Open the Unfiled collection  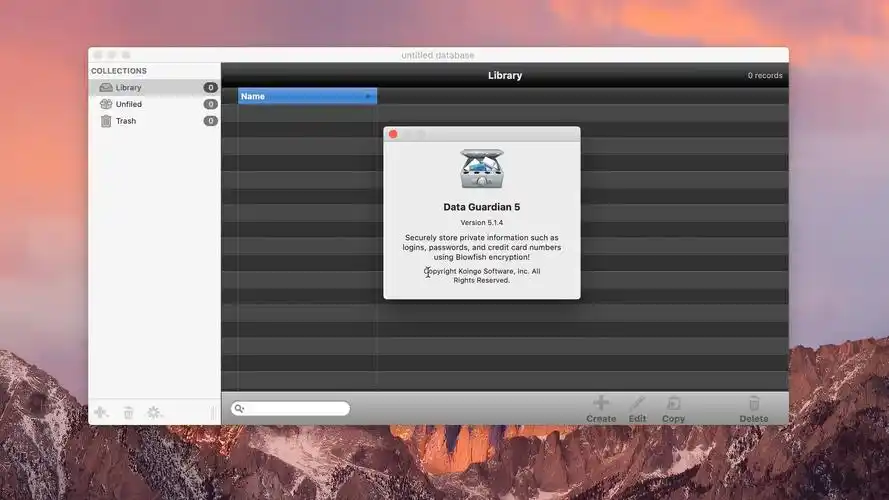[128, 104]
